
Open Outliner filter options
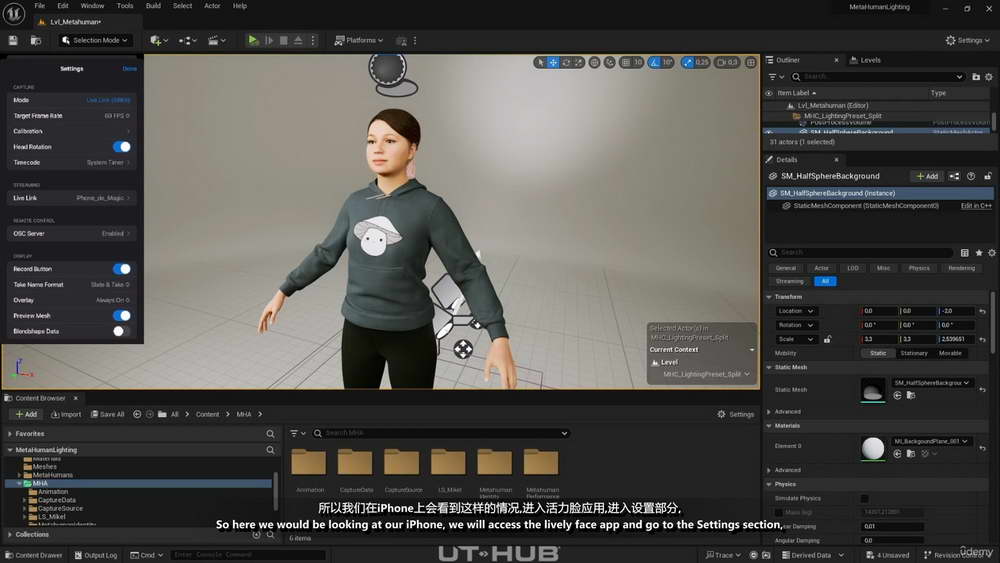click(776, 77)
